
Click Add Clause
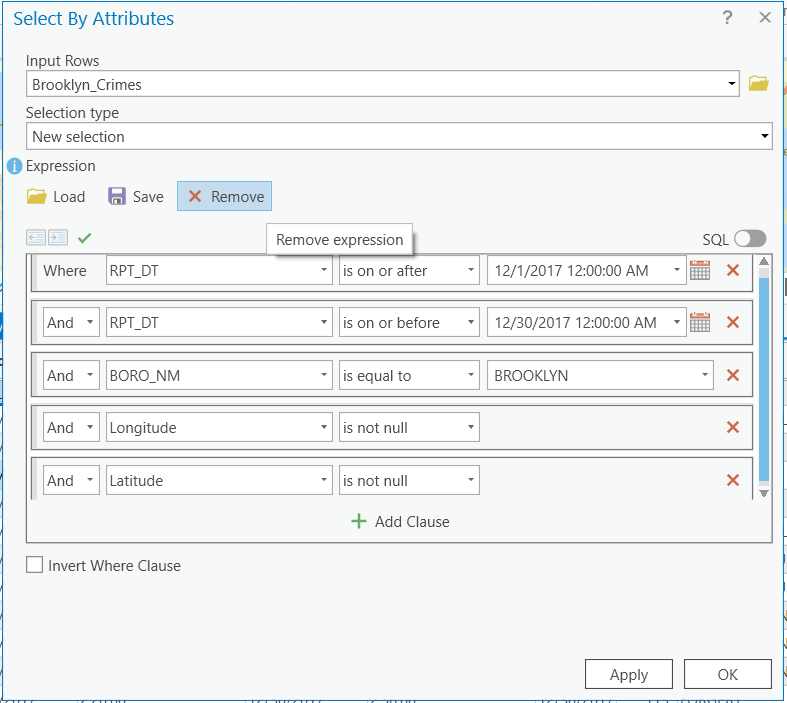click(400, 521)
